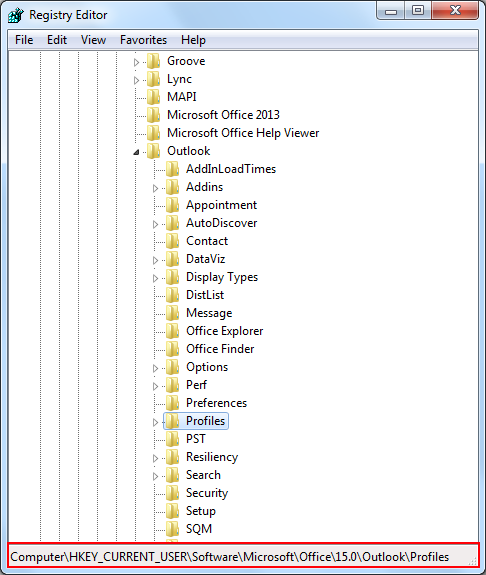Expand the Lync key arrow
486x575 pixels.
136,80
